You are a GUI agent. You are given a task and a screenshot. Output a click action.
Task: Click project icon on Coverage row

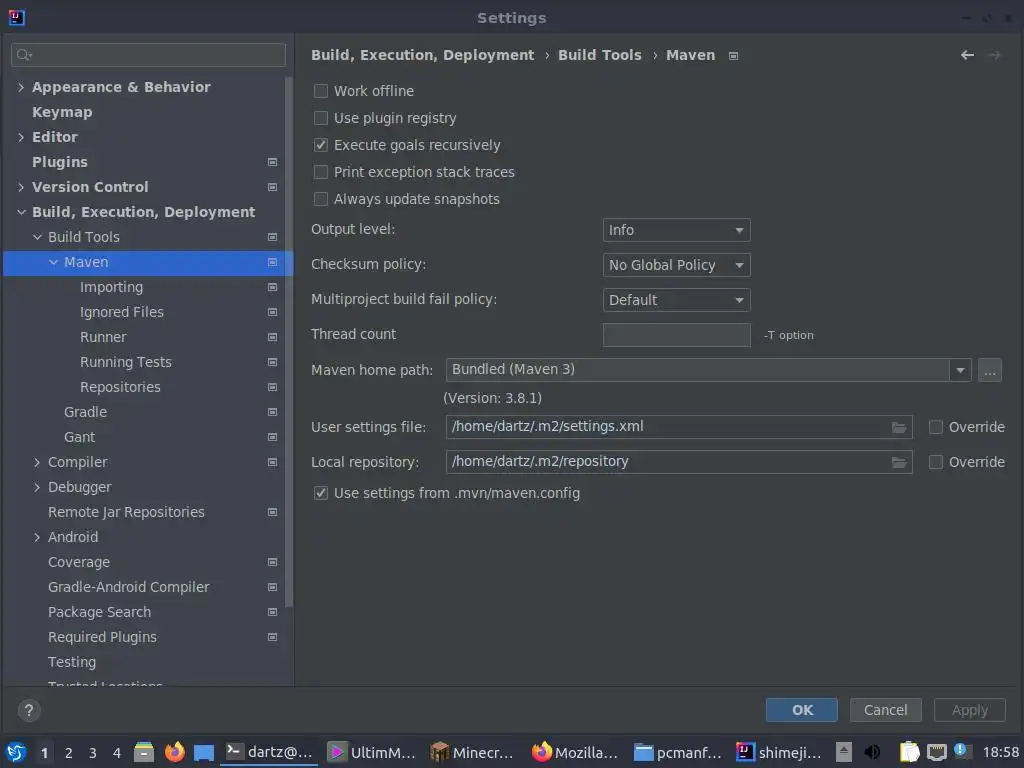click(272, 562)
